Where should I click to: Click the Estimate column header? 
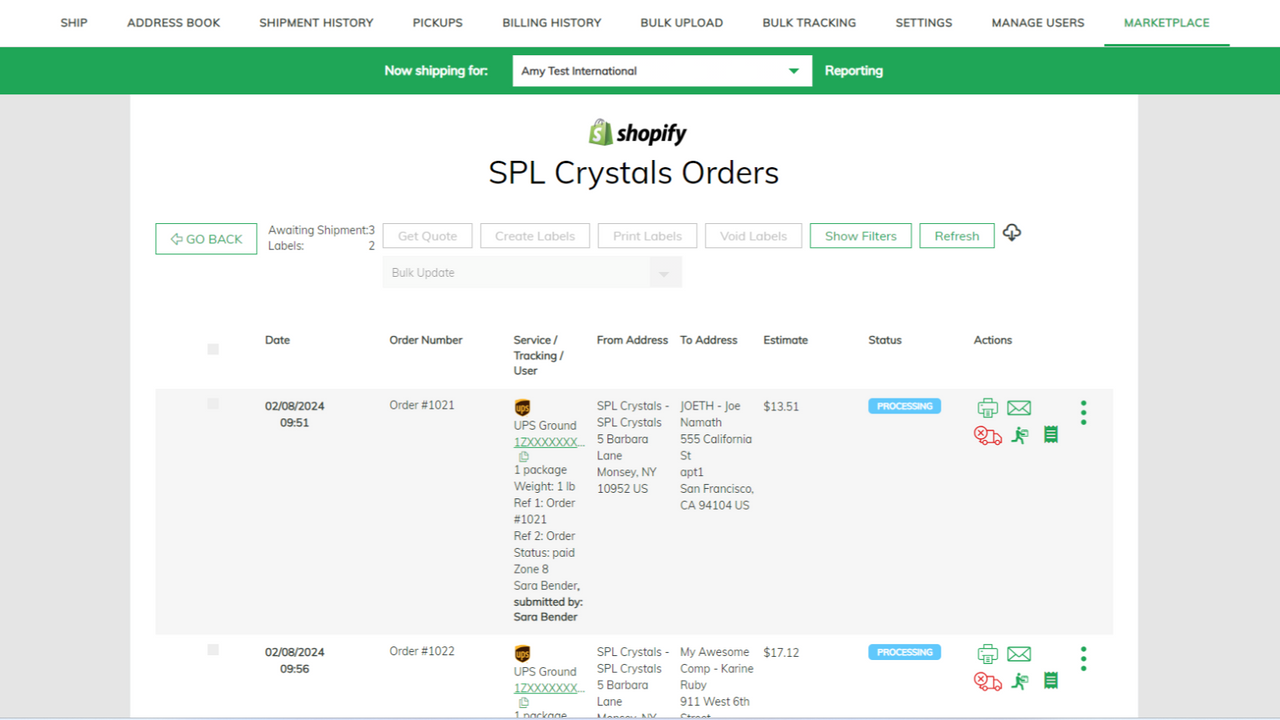tap(786, 340)
